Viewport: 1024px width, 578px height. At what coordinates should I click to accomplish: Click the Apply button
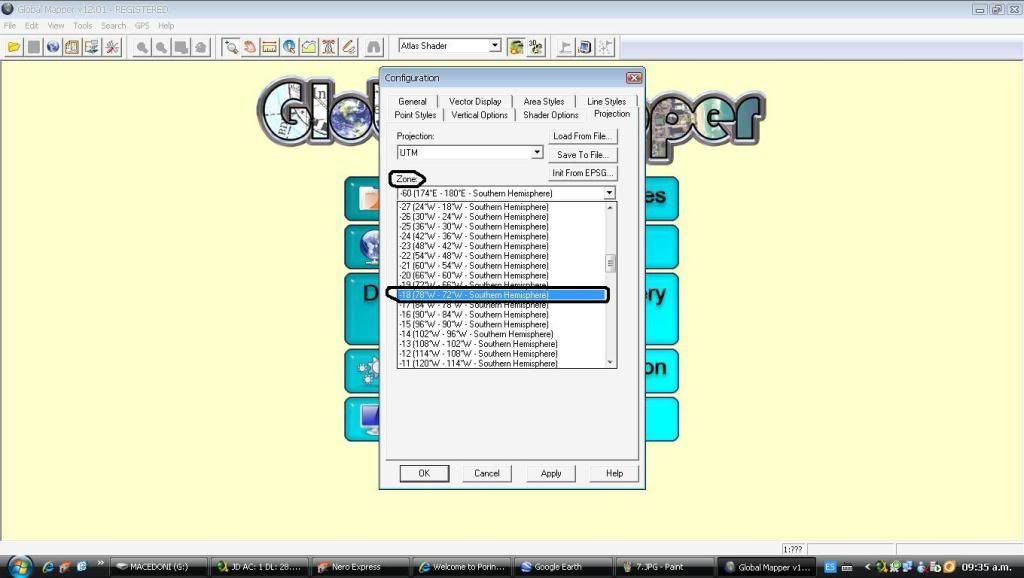(x=551, y=474)
